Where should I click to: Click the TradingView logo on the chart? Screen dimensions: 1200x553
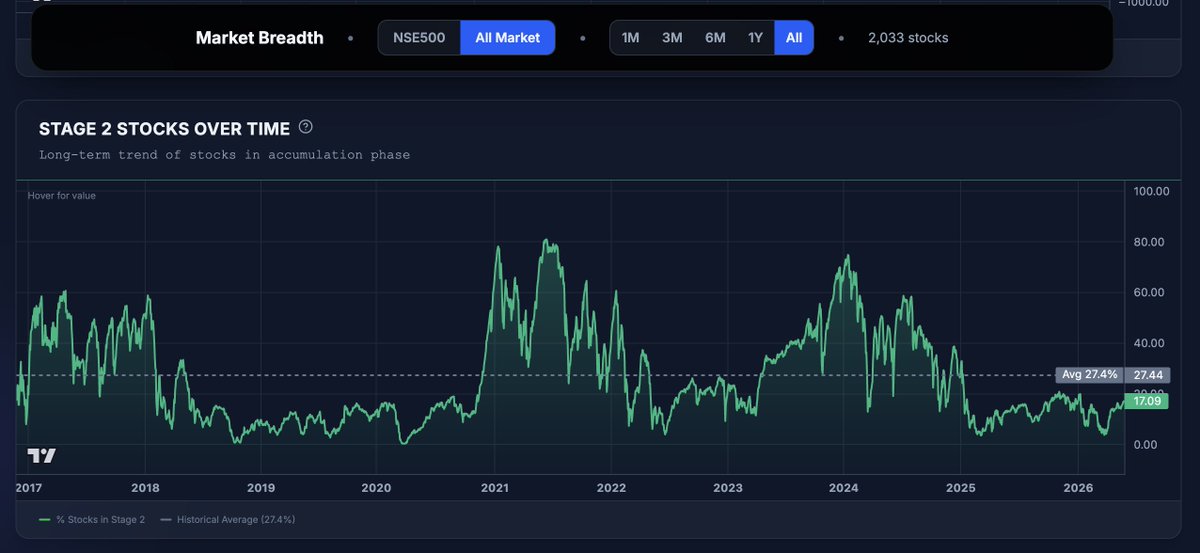point(42,456)
